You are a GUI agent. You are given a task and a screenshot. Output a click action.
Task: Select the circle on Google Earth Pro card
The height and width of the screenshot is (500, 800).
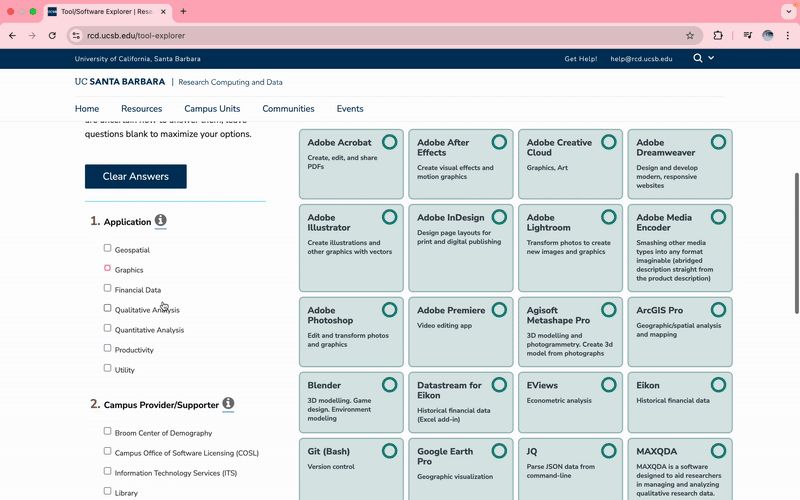pos(499,451)
